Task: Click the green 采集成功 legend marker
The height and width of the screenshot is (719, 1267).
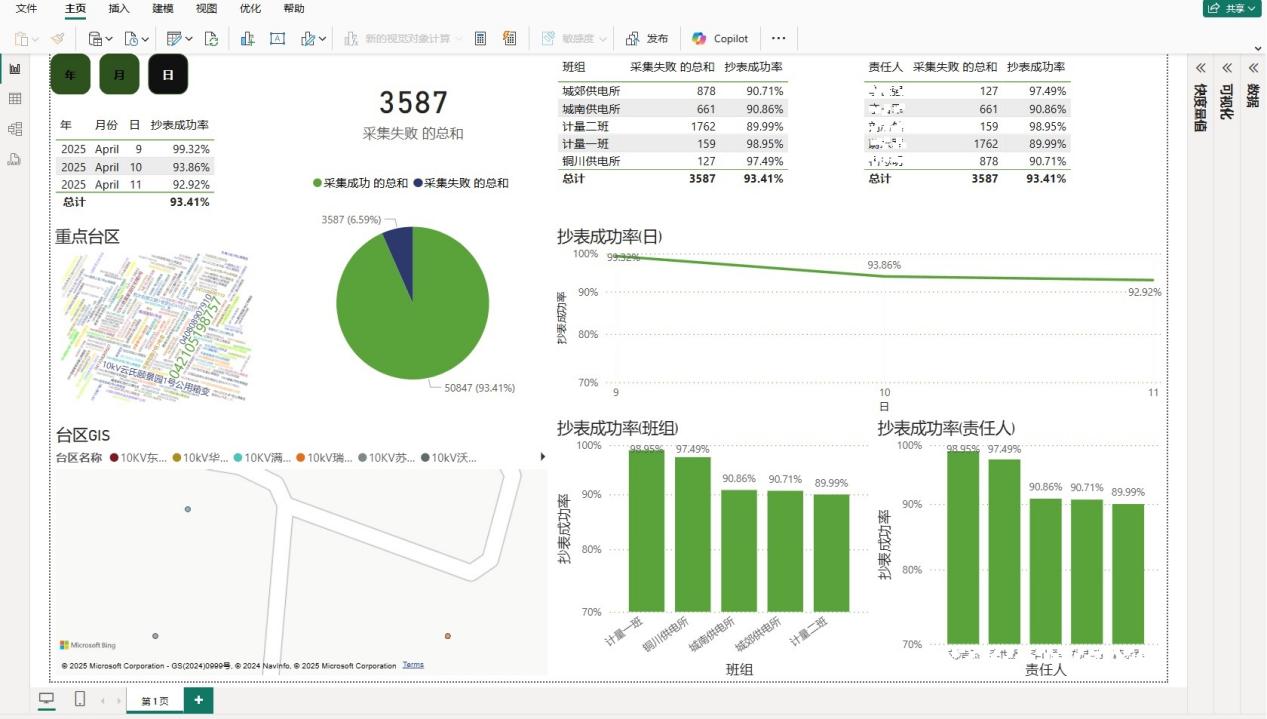Action: (318, 183)
